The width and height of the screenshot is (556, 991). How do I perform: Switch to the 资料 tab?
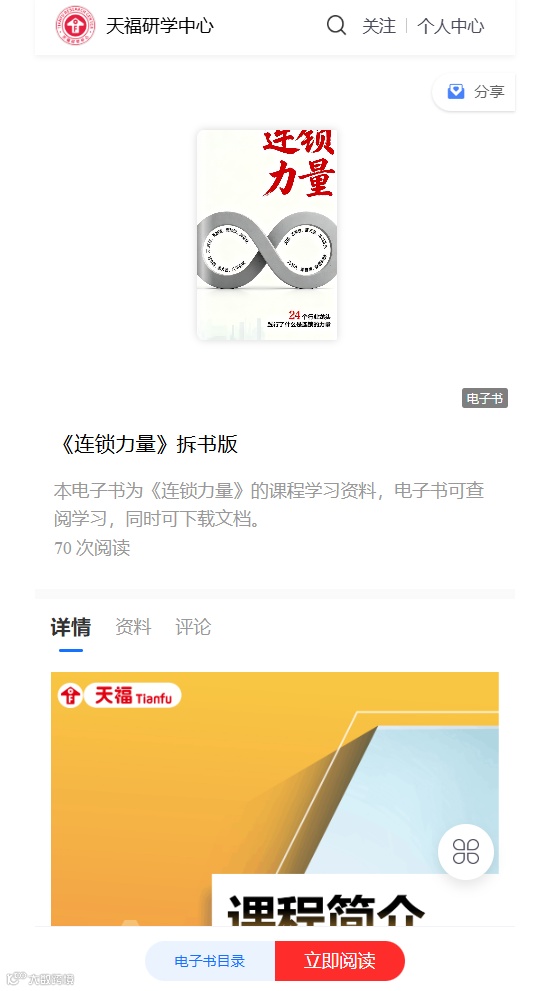133,628
